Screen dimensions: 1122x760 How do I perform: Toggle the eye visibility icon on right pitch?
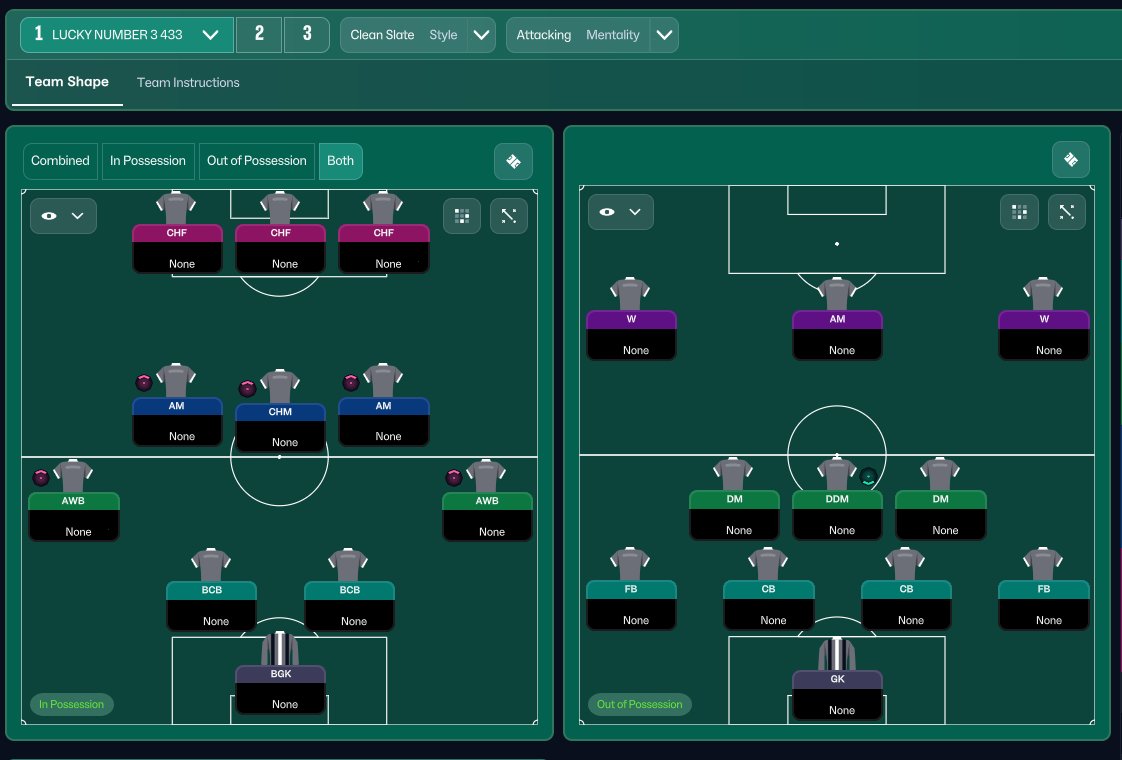(607, 212)
